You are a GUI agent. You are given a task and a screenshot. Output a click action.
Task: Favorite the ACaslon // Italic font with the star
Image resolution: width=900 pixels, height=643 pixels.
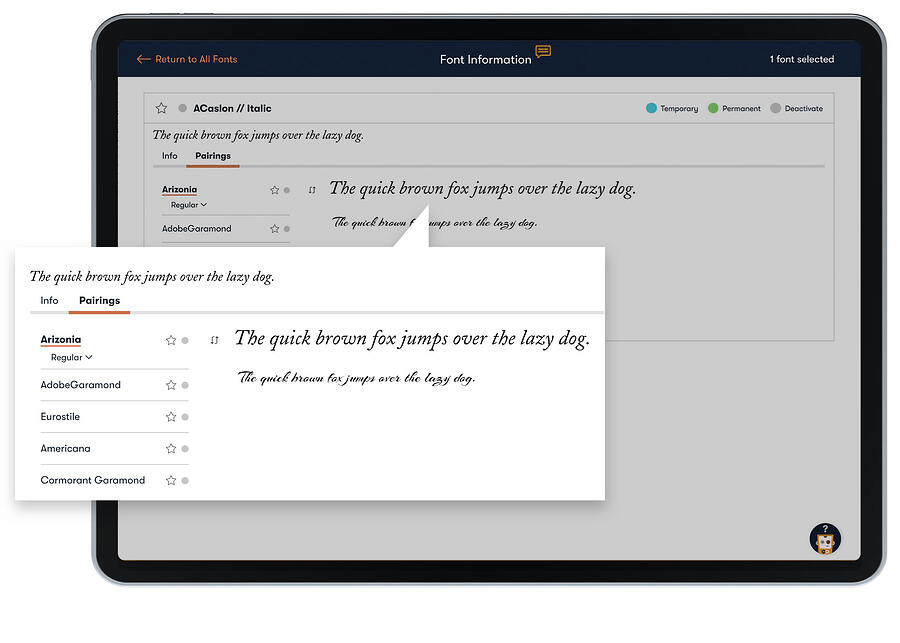click(161, 108)
